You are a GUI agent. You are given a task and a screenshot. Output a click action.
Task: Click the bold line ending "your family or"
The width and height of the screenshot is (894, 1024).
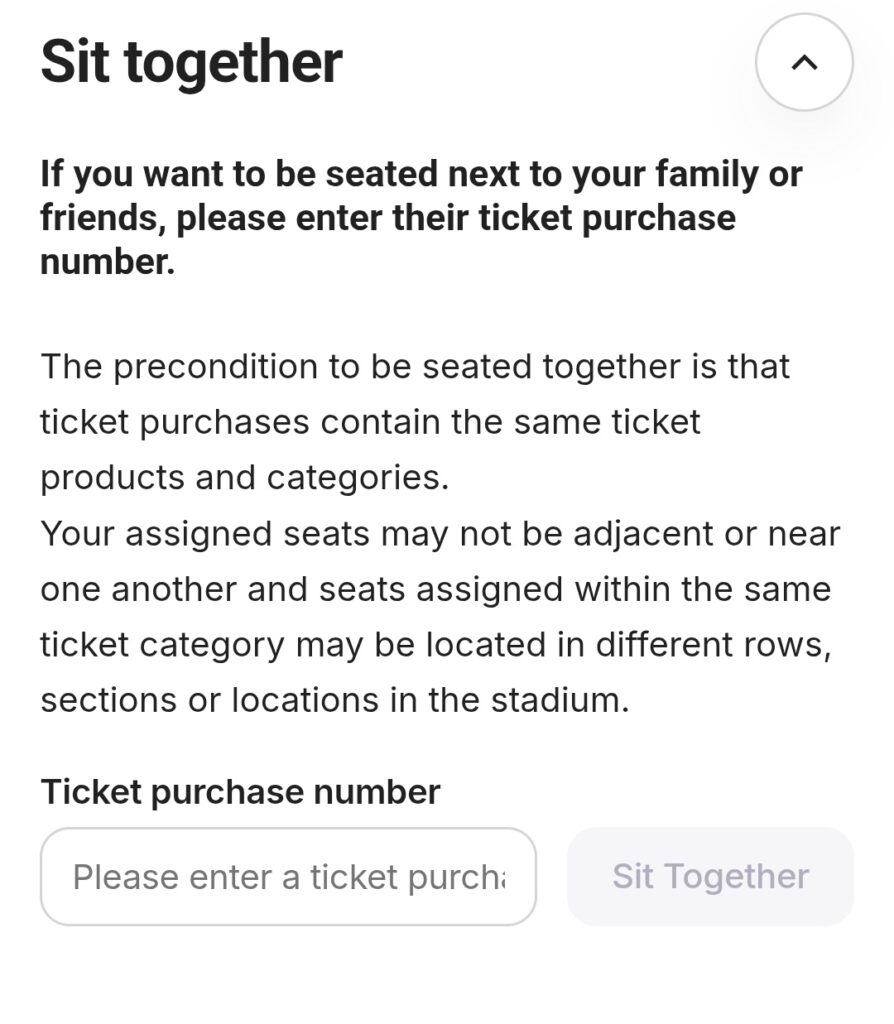421,174
